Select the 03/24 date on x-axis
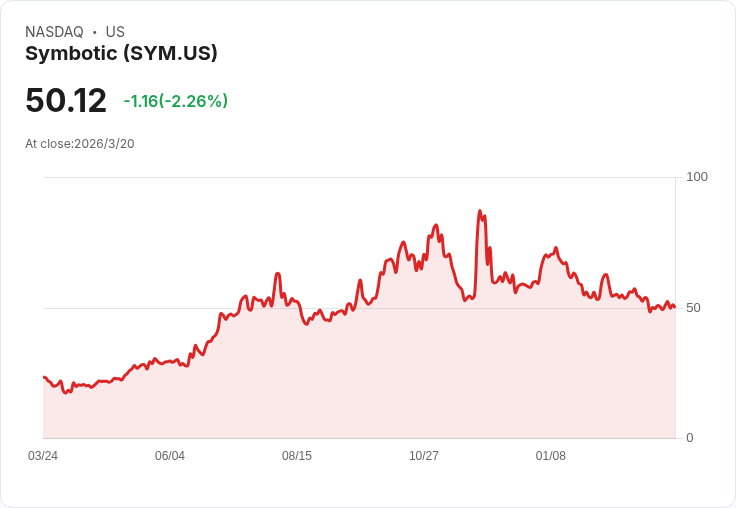This screenshot has height=508, width=736. click(x=43, y=456)
